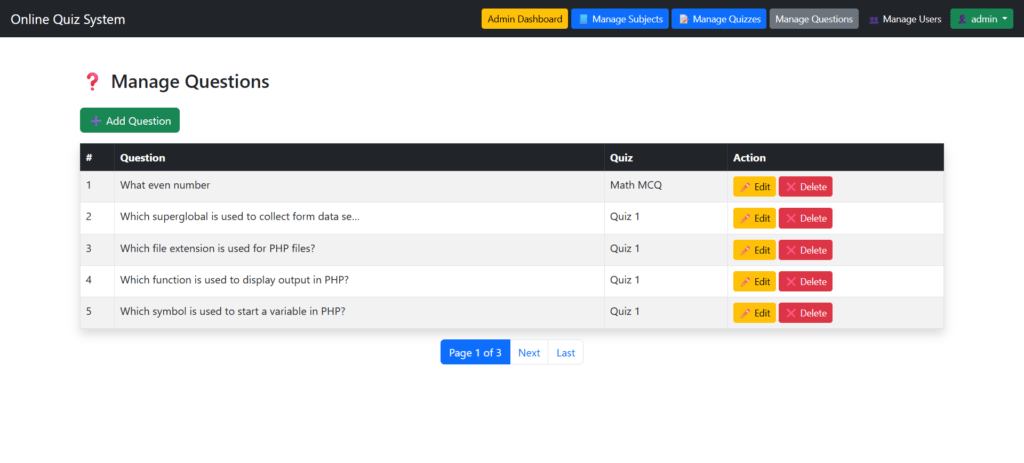Image resolution: width=1024 pixels, height=463 pixels.
Task: Select 'Which symbol is used to start a variable in PHP?'
Action: point(232,311)
